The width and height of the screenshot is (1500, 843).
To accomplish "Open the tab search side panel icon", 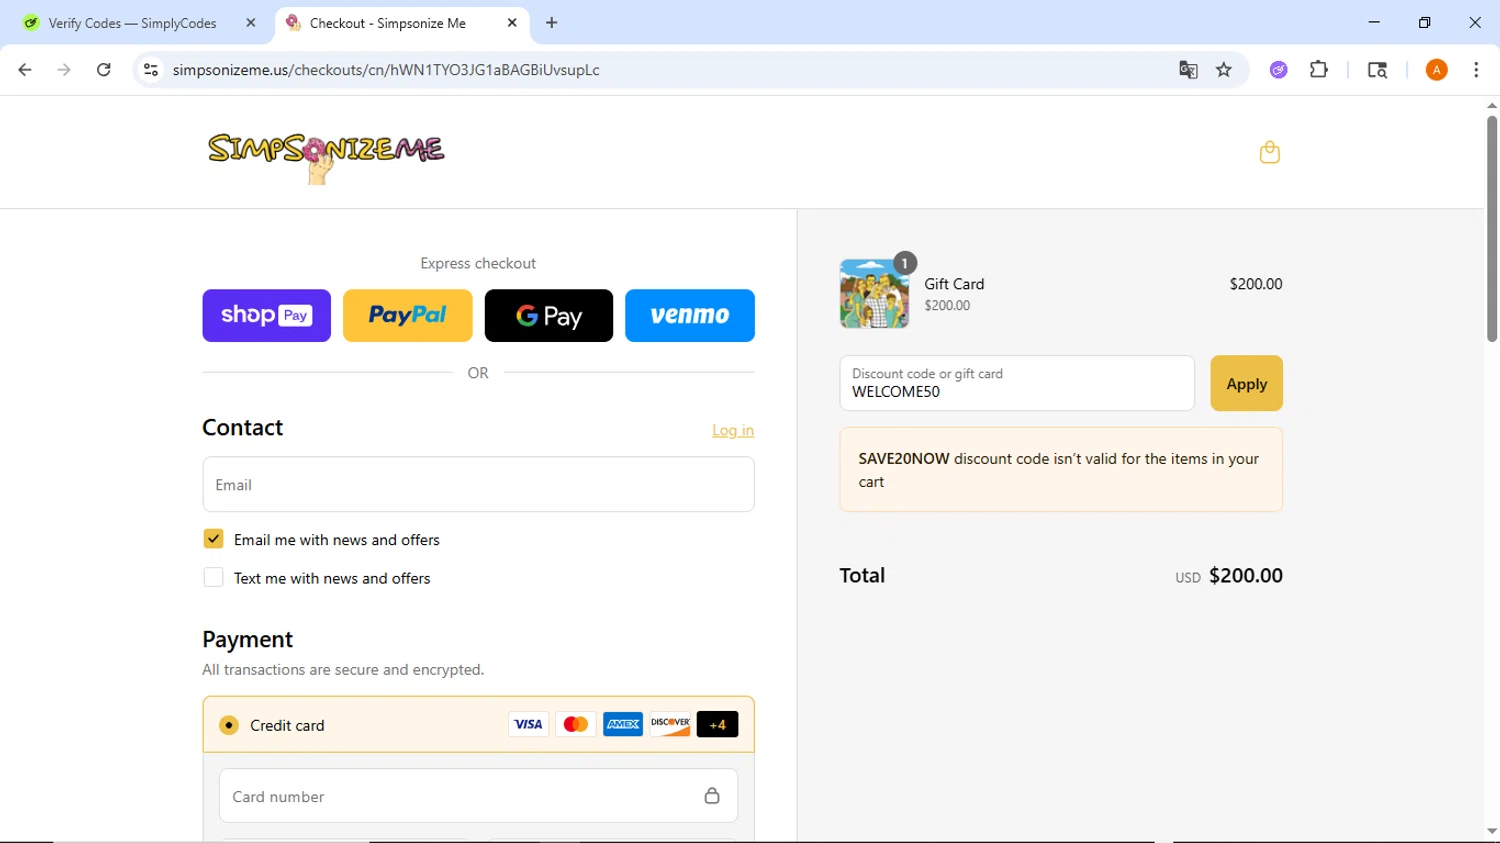I will [1377, 70].
